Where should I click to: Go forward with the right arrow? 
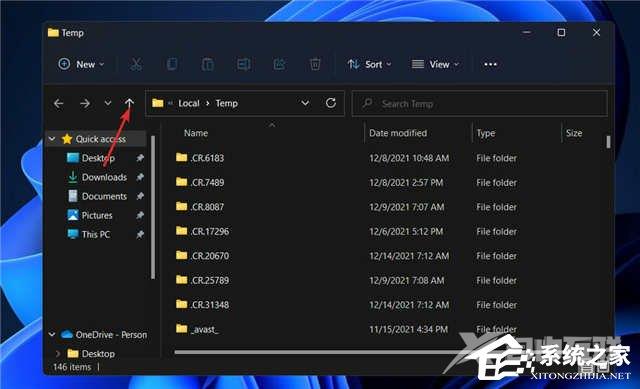84,104
